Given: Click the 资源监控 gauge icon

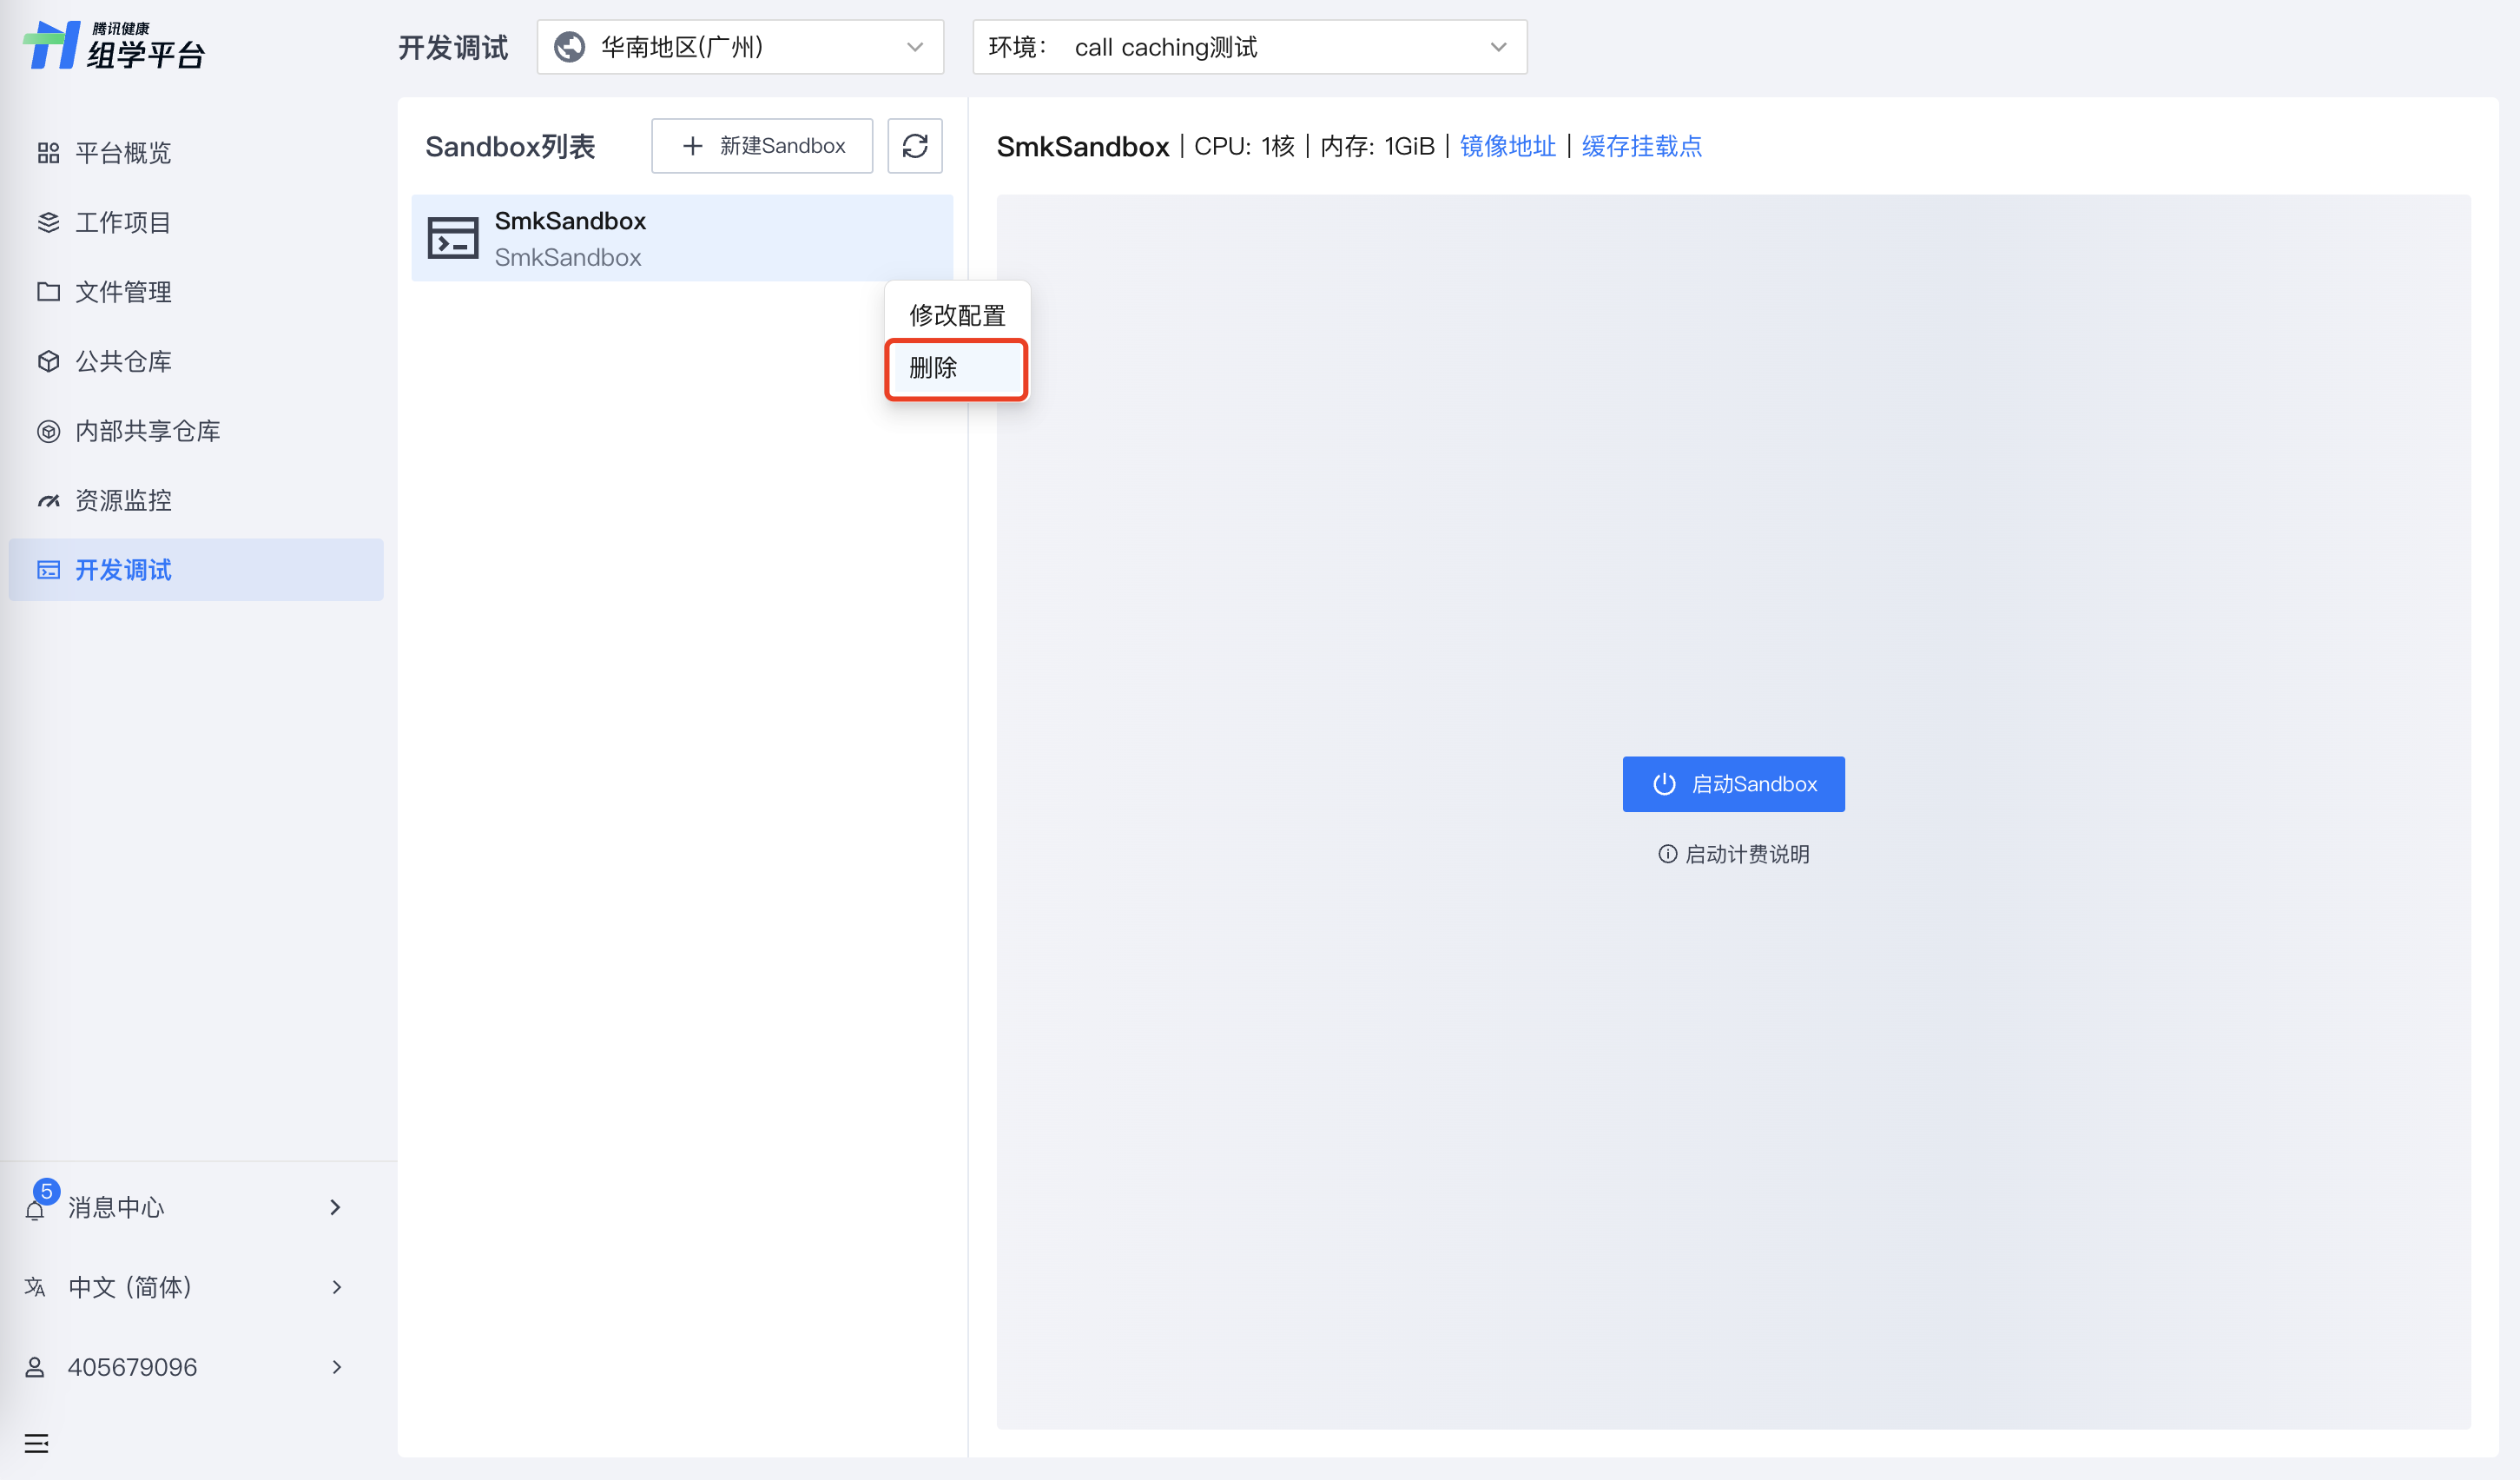Looking at the screenshot, I should coord(48,500).
